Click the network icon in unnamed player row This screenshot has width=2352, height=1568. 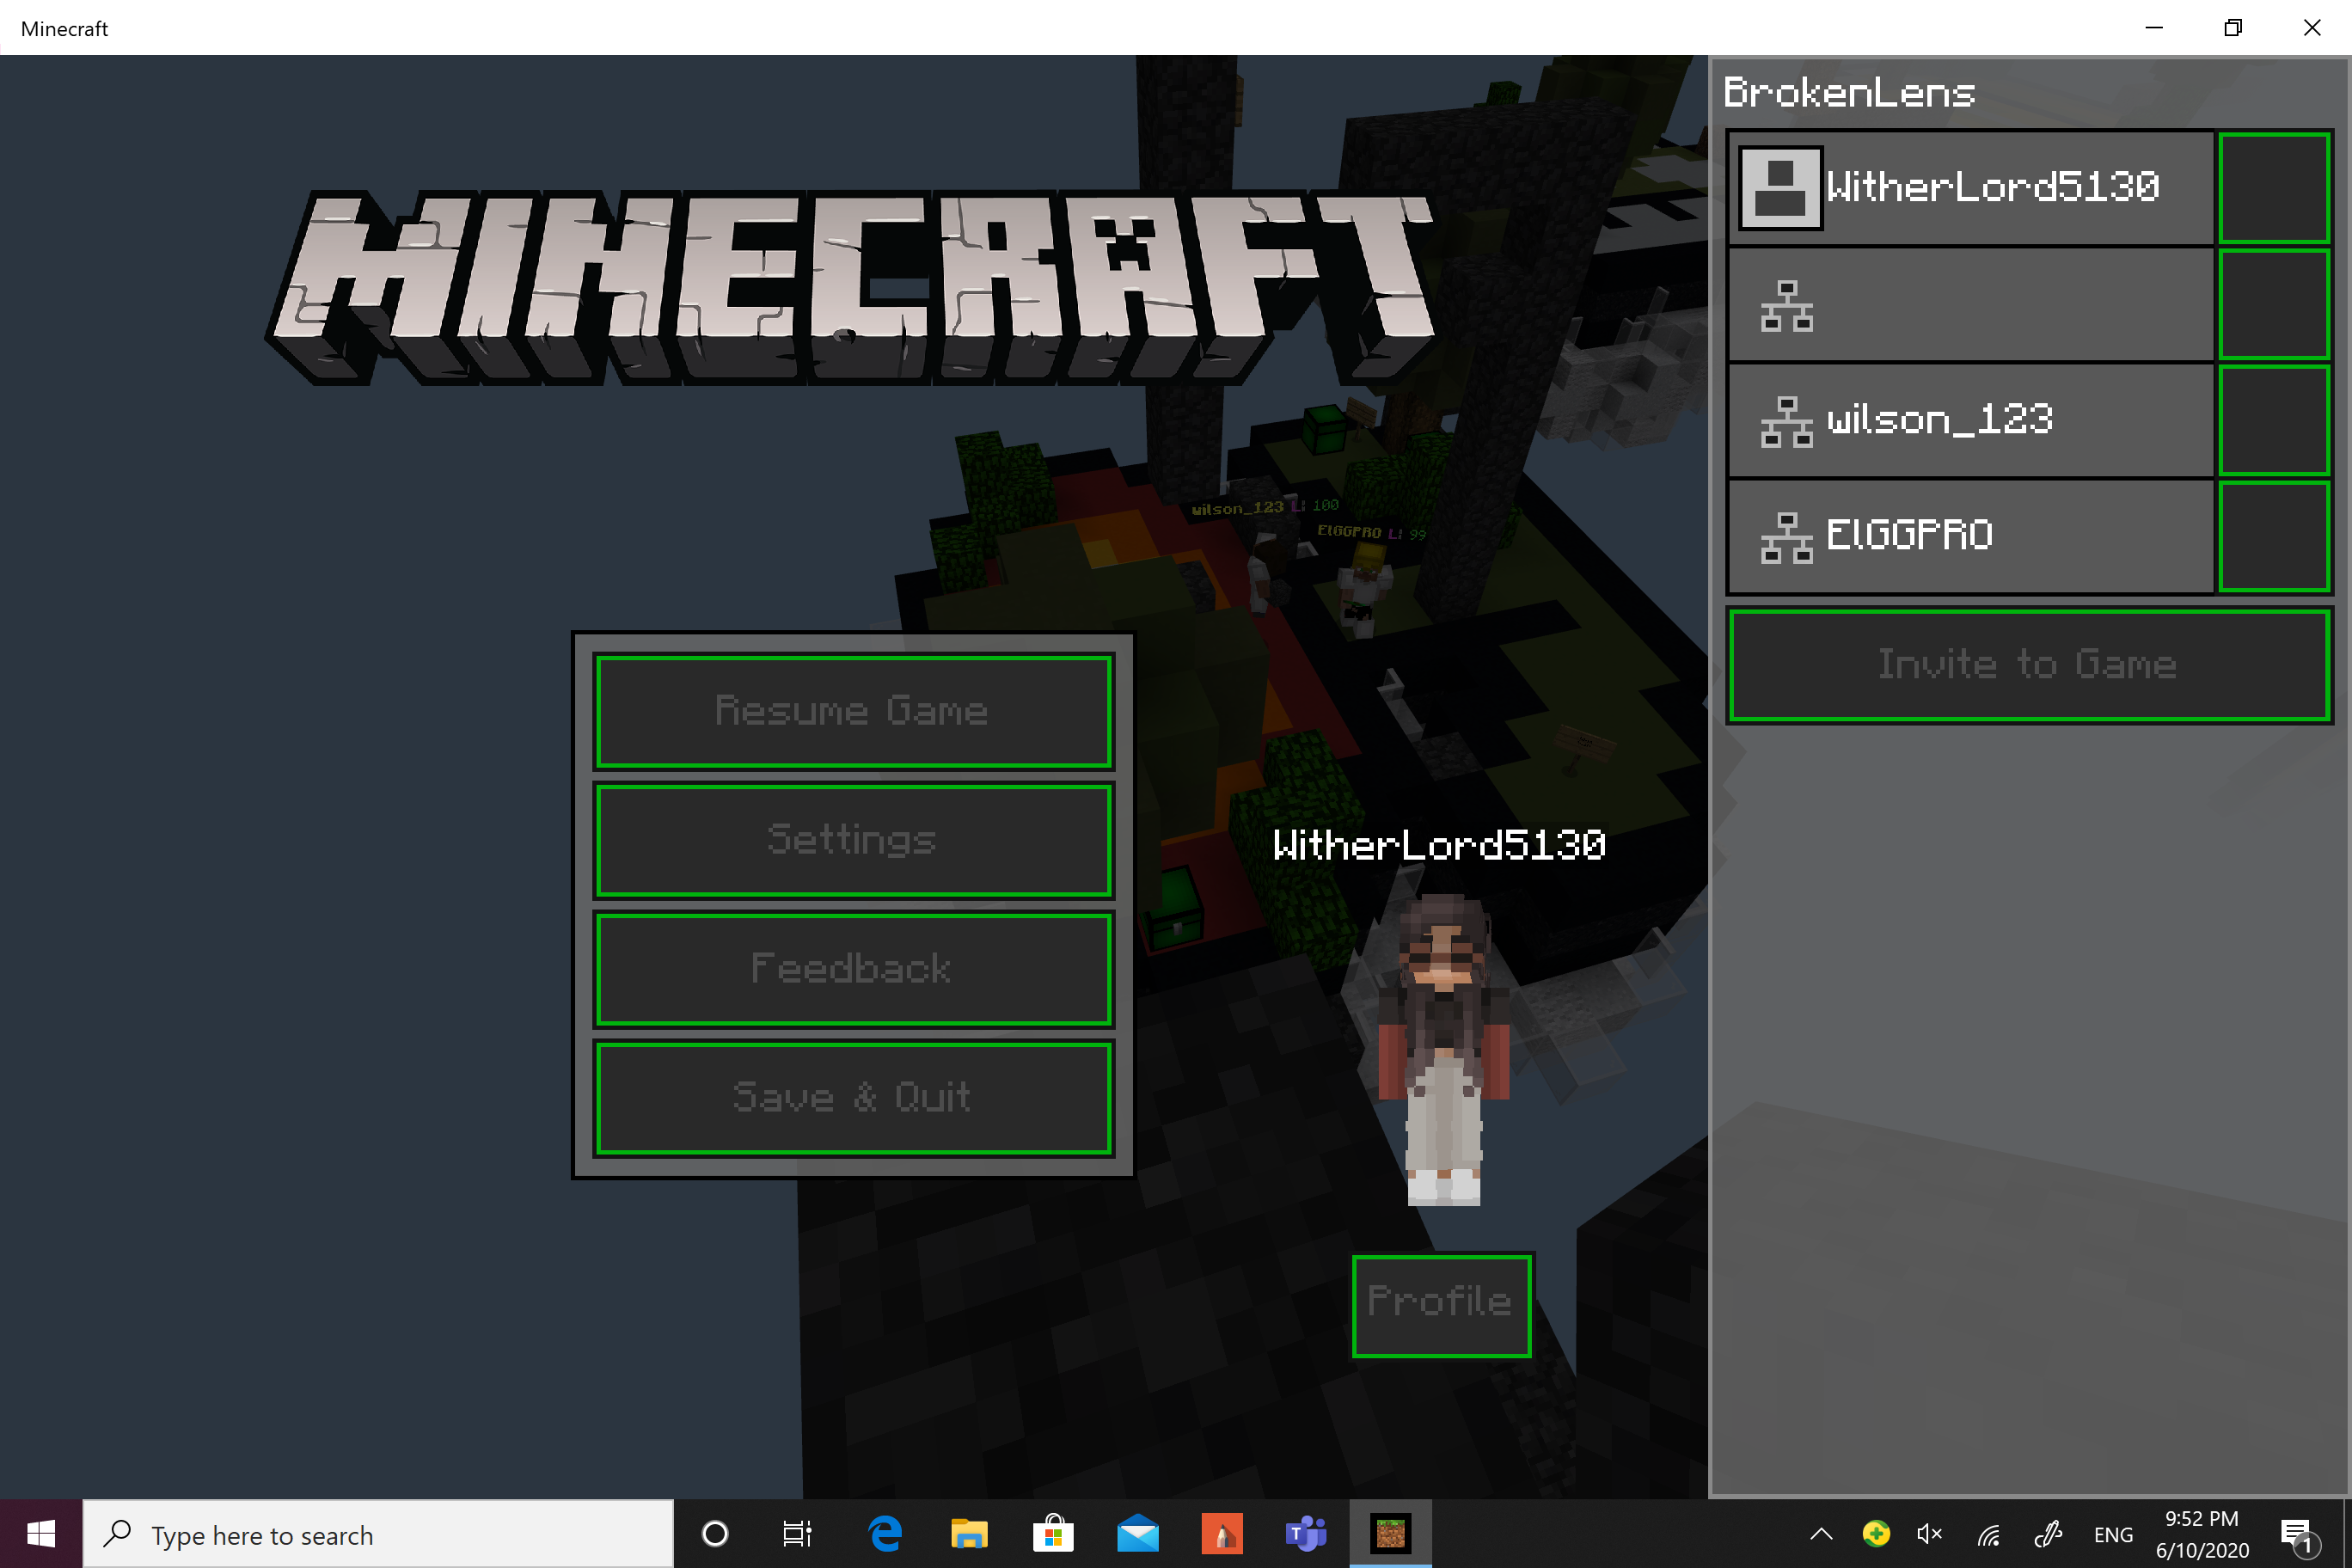point(1786,305)
